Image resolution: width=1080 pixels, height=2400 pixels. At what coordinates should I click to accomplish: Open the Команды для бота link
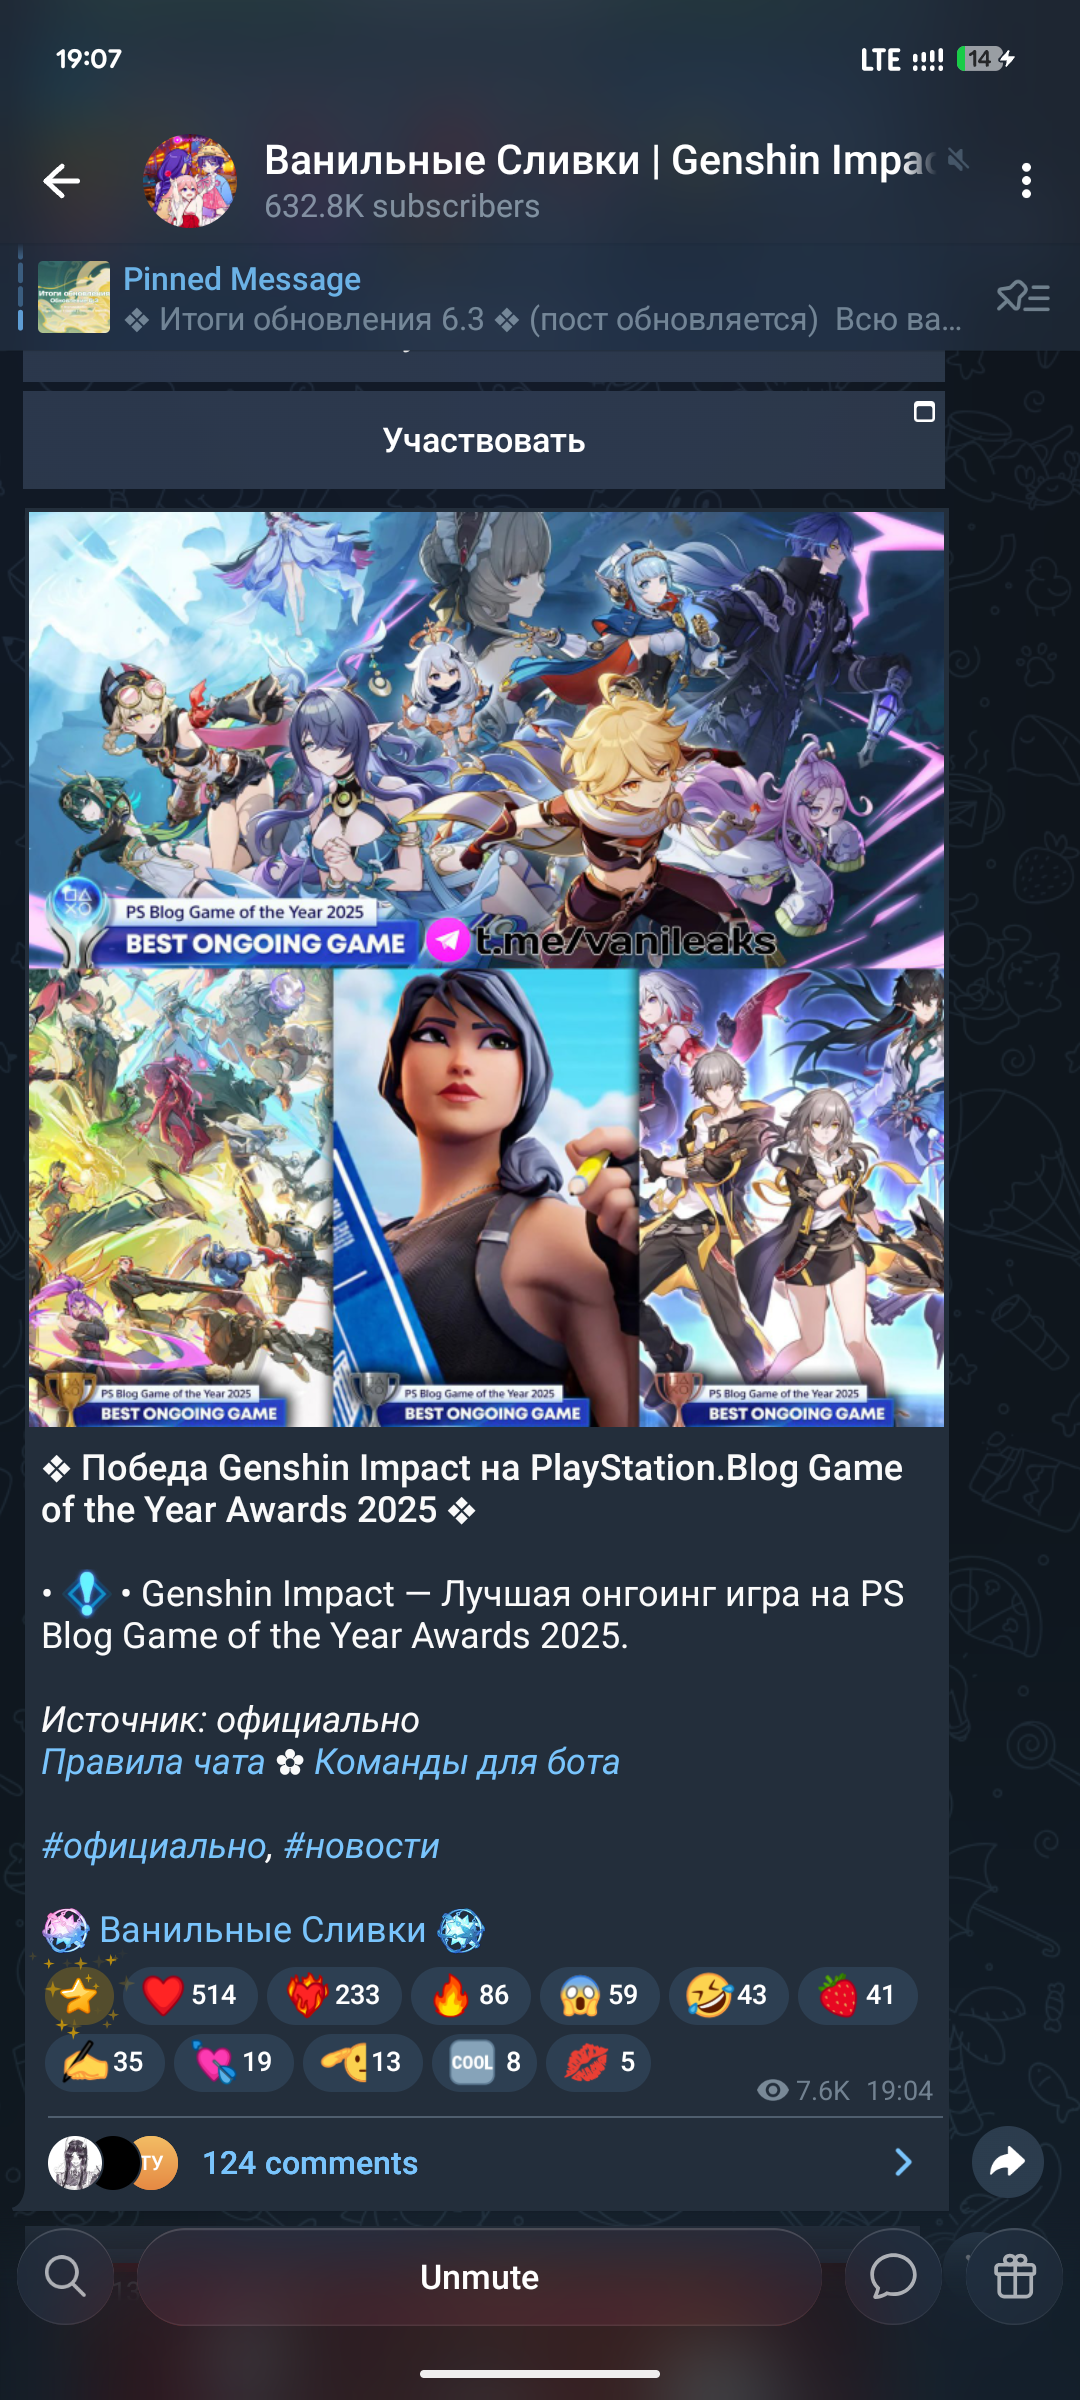467,1762
